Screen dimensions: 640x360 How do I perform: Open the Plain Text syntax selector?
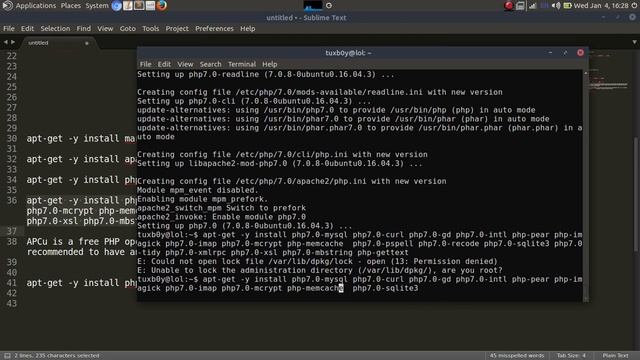click(x=616, y=356)
